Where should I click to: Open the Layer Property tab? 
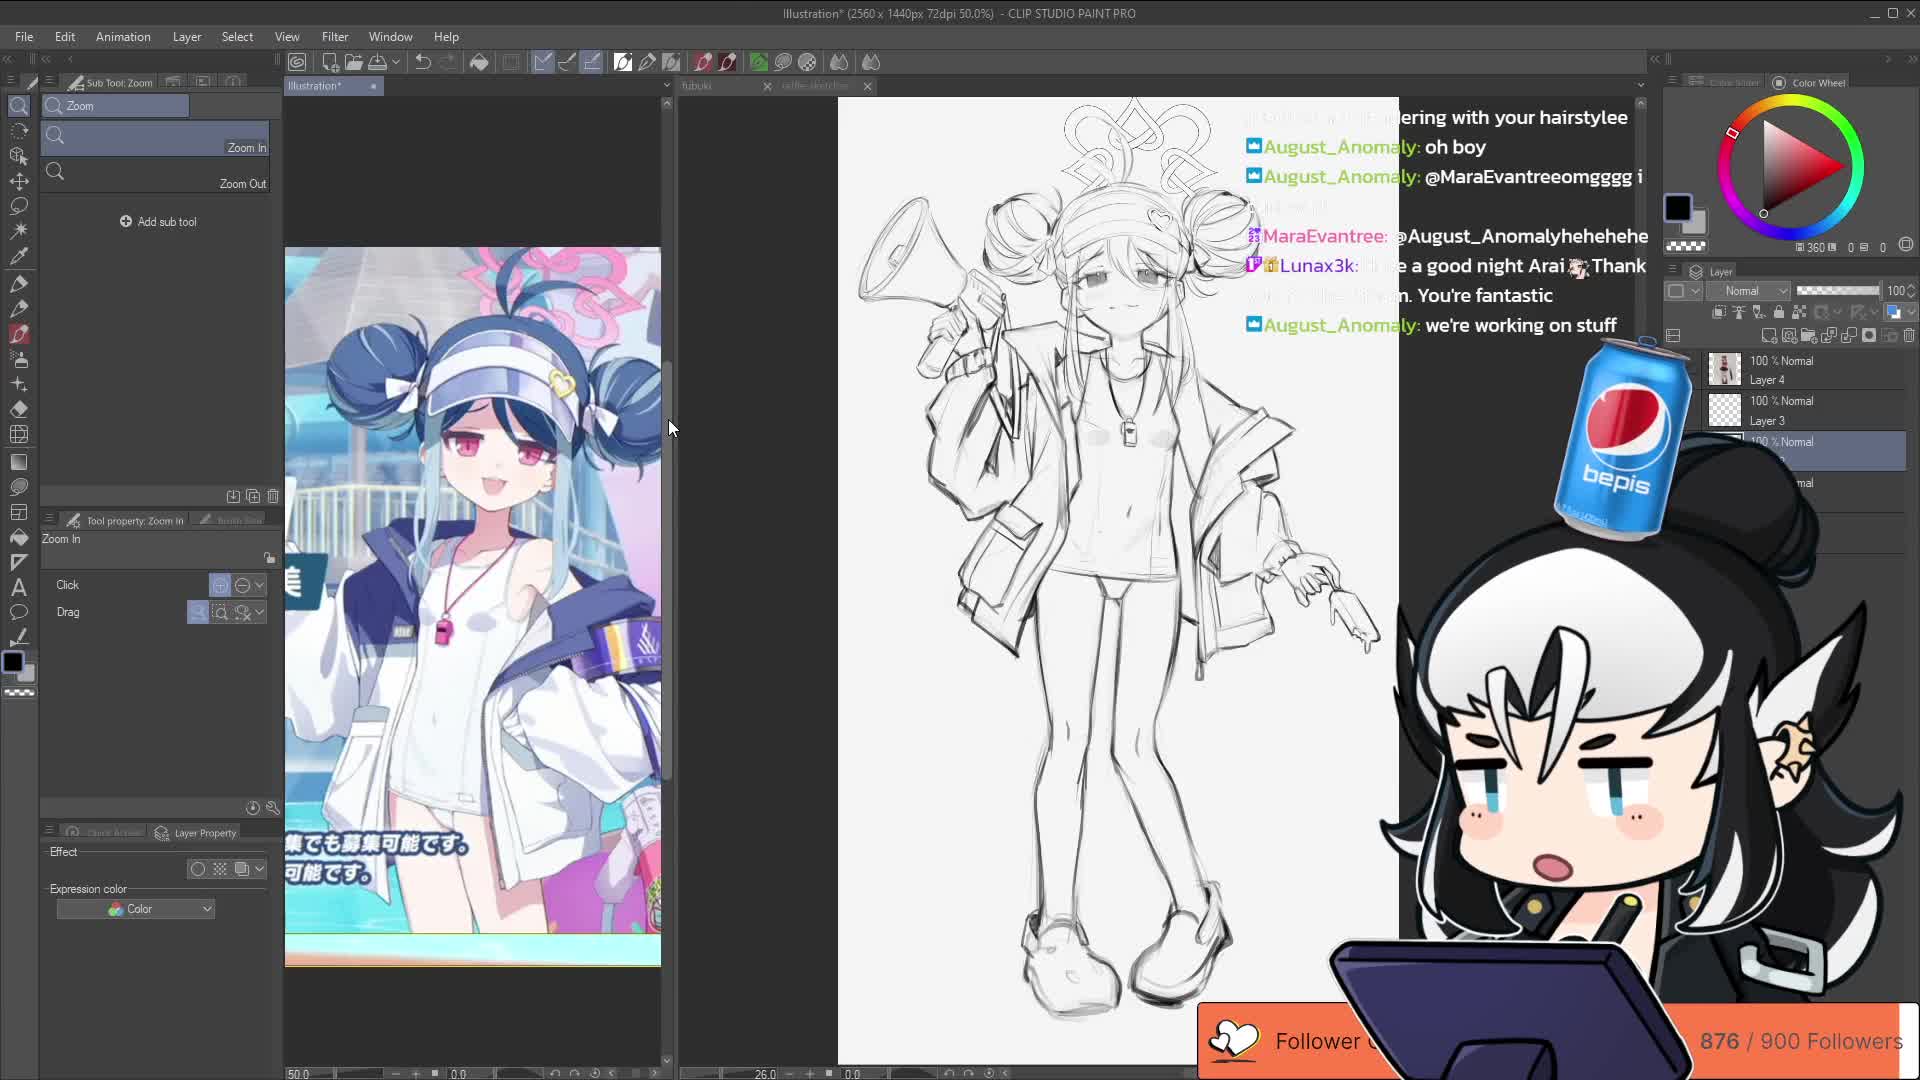(x=197, y=833)
